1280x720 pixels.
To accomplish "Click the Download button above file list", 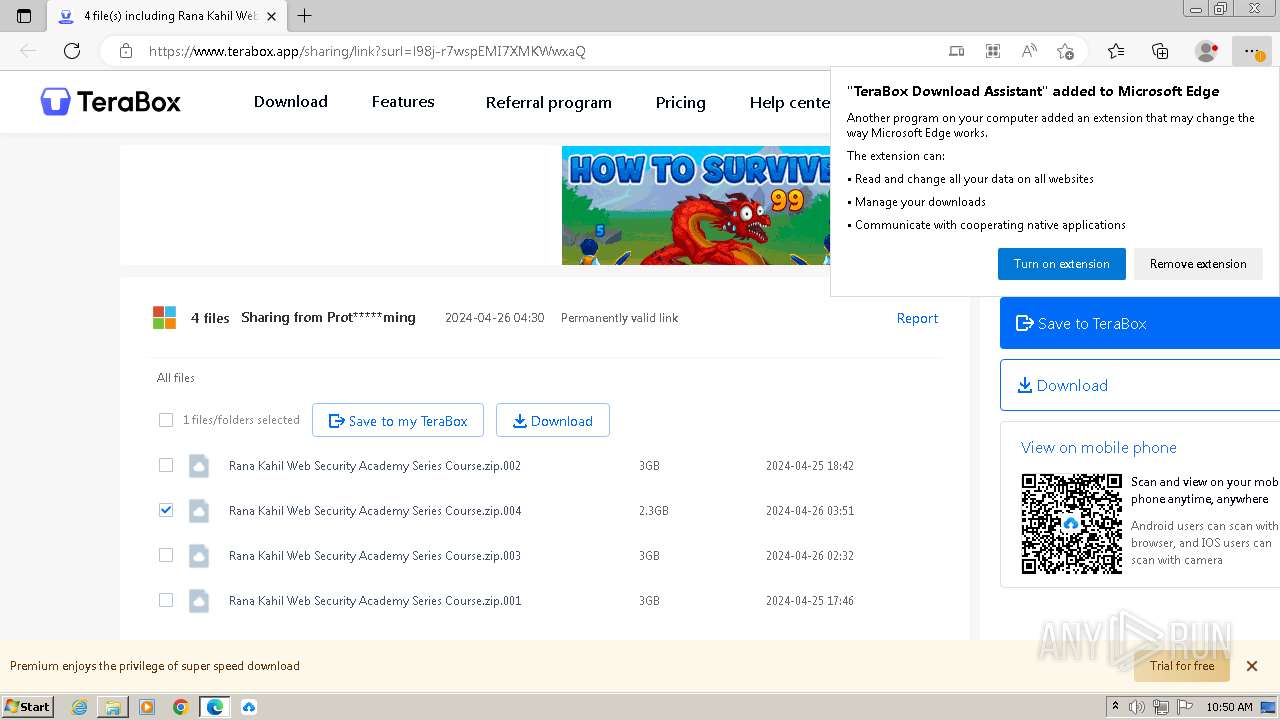I will click(553, 421).
